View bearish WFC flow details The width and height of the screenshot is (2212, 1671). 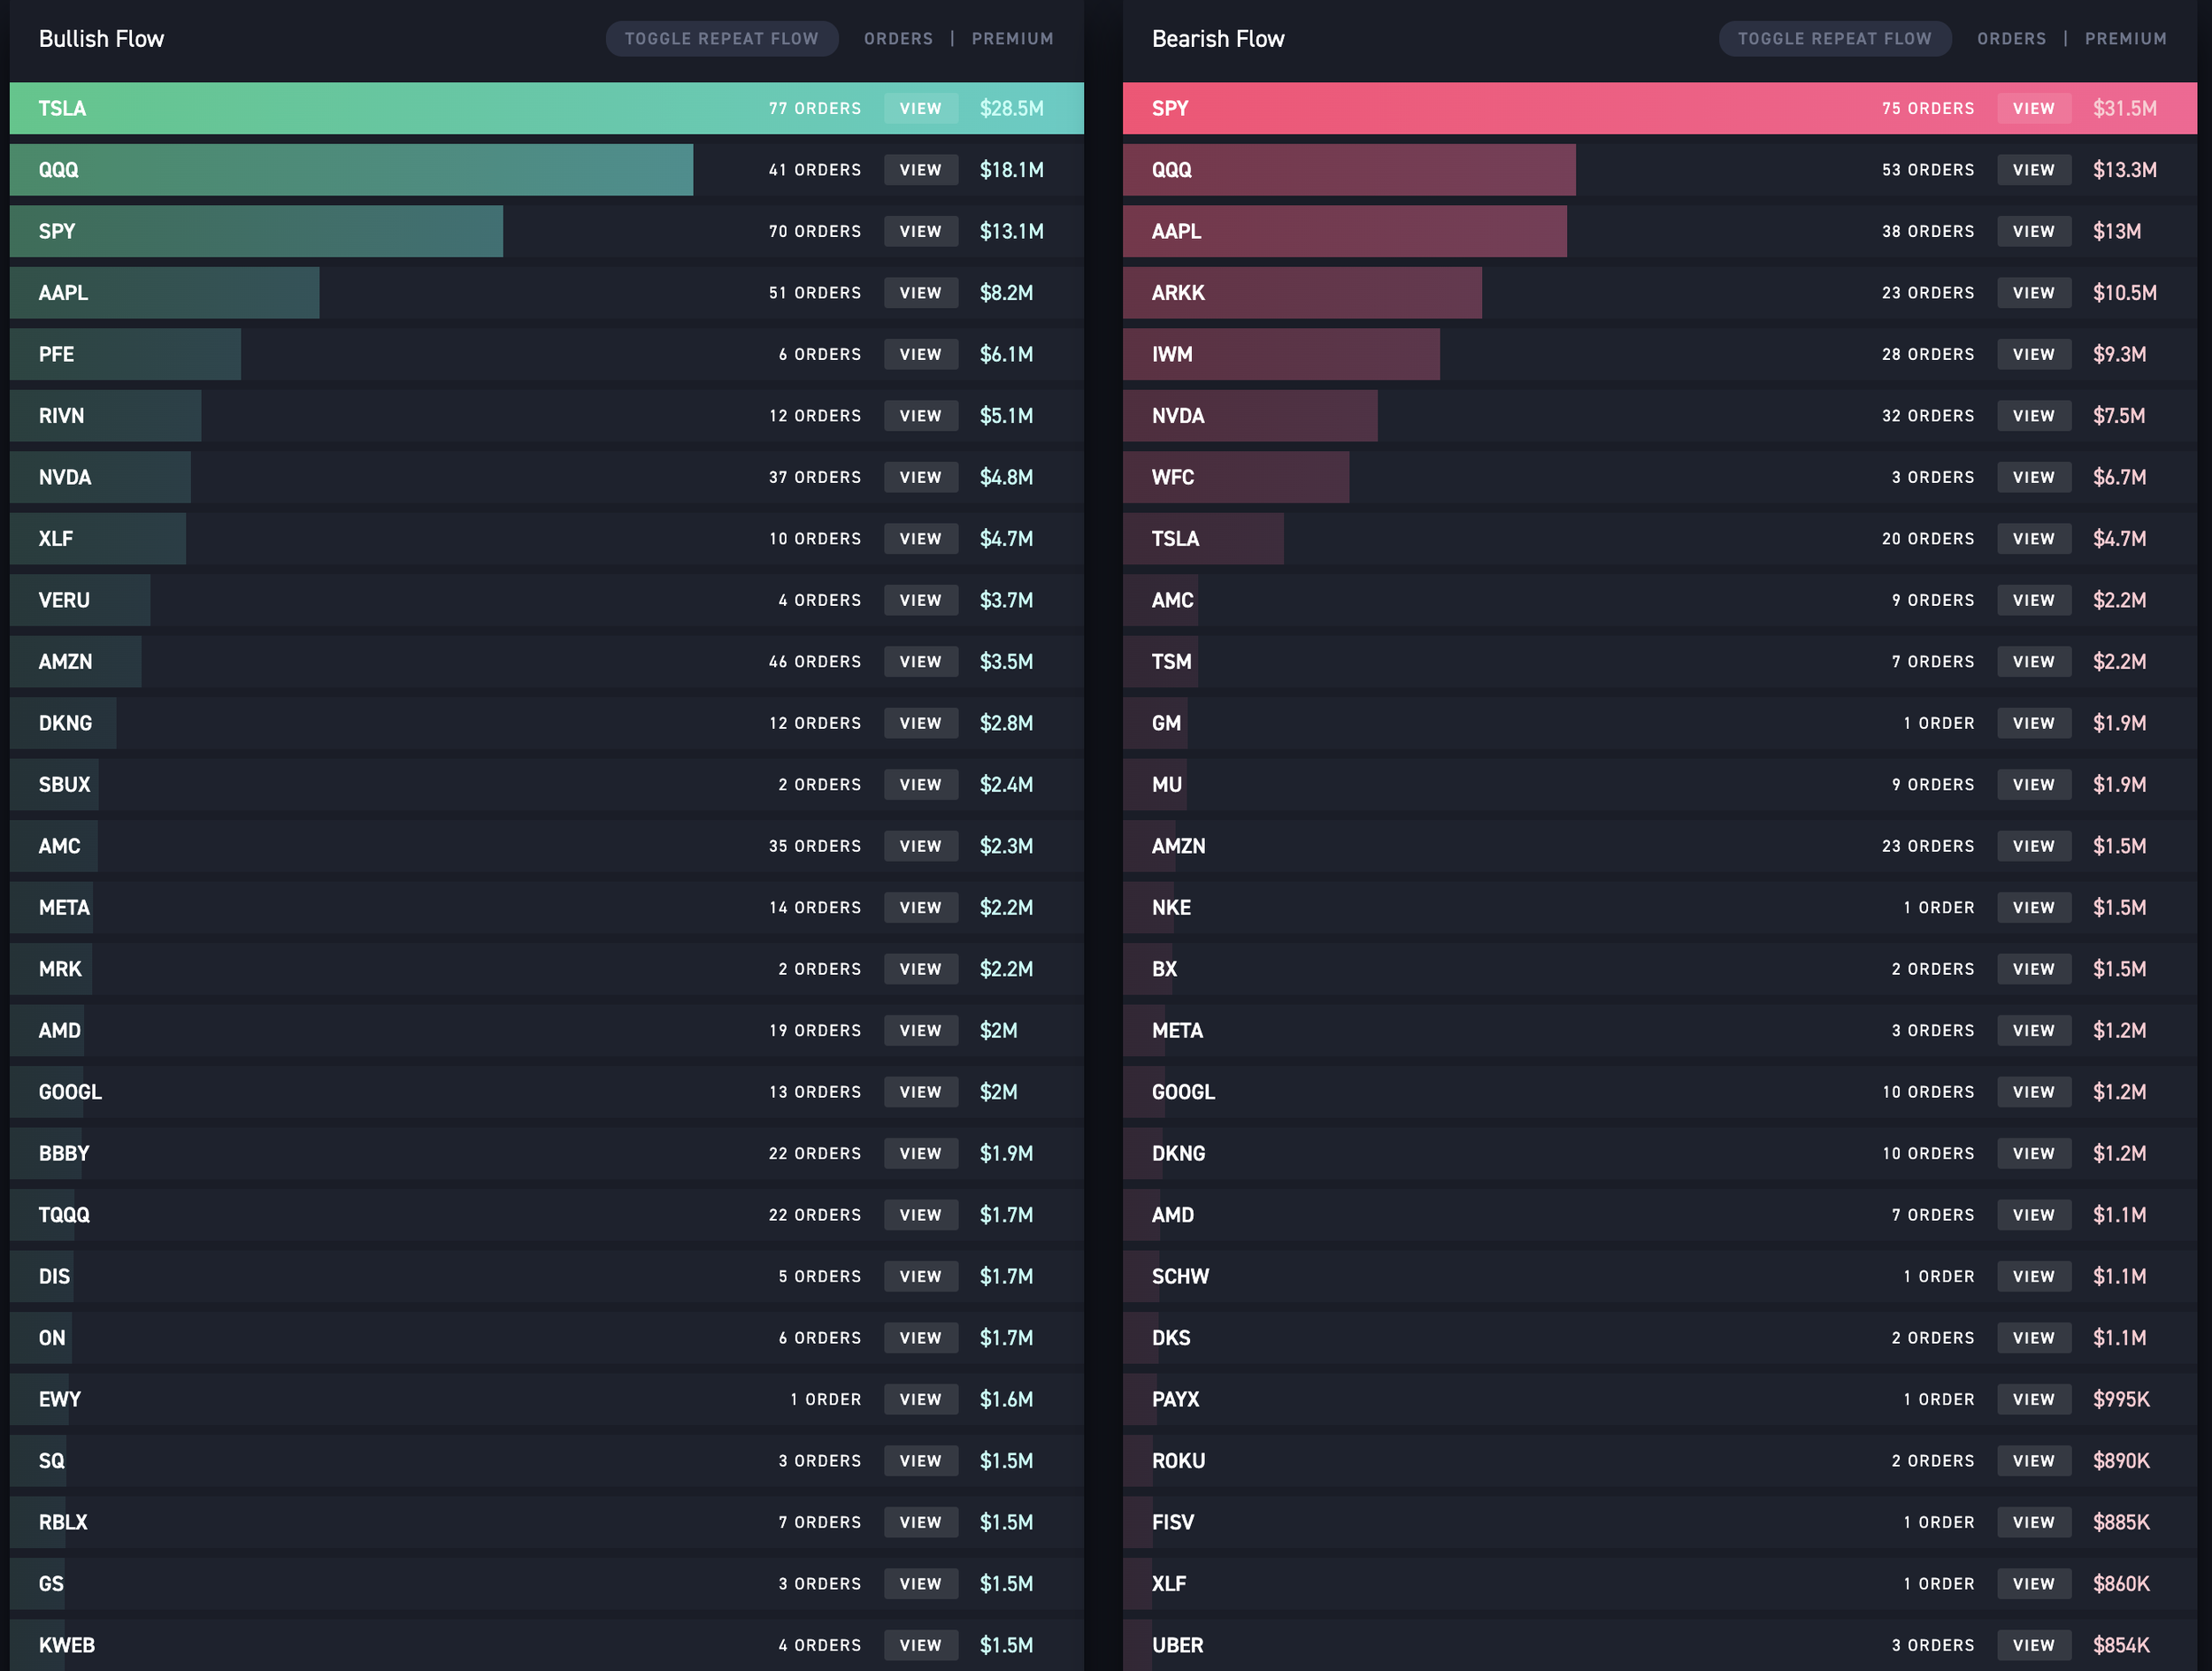(x=2033, y=477)
